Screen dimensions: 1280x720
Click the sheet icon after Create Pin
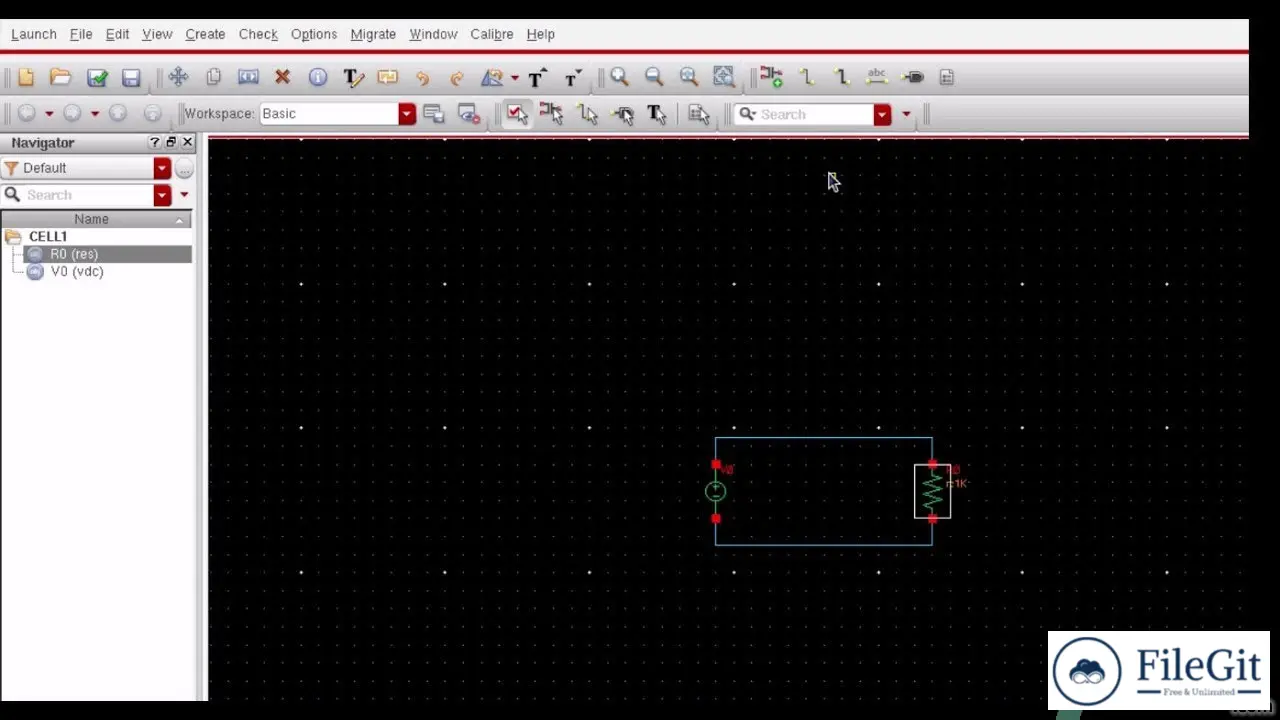[947, 77]
